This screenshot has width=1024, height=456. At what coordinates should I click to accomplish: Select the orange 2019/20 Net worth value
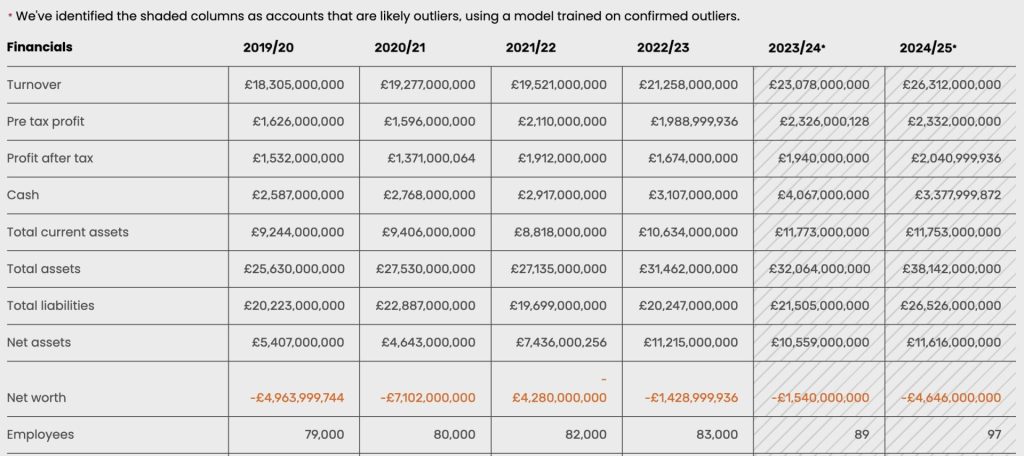[297, 398]
